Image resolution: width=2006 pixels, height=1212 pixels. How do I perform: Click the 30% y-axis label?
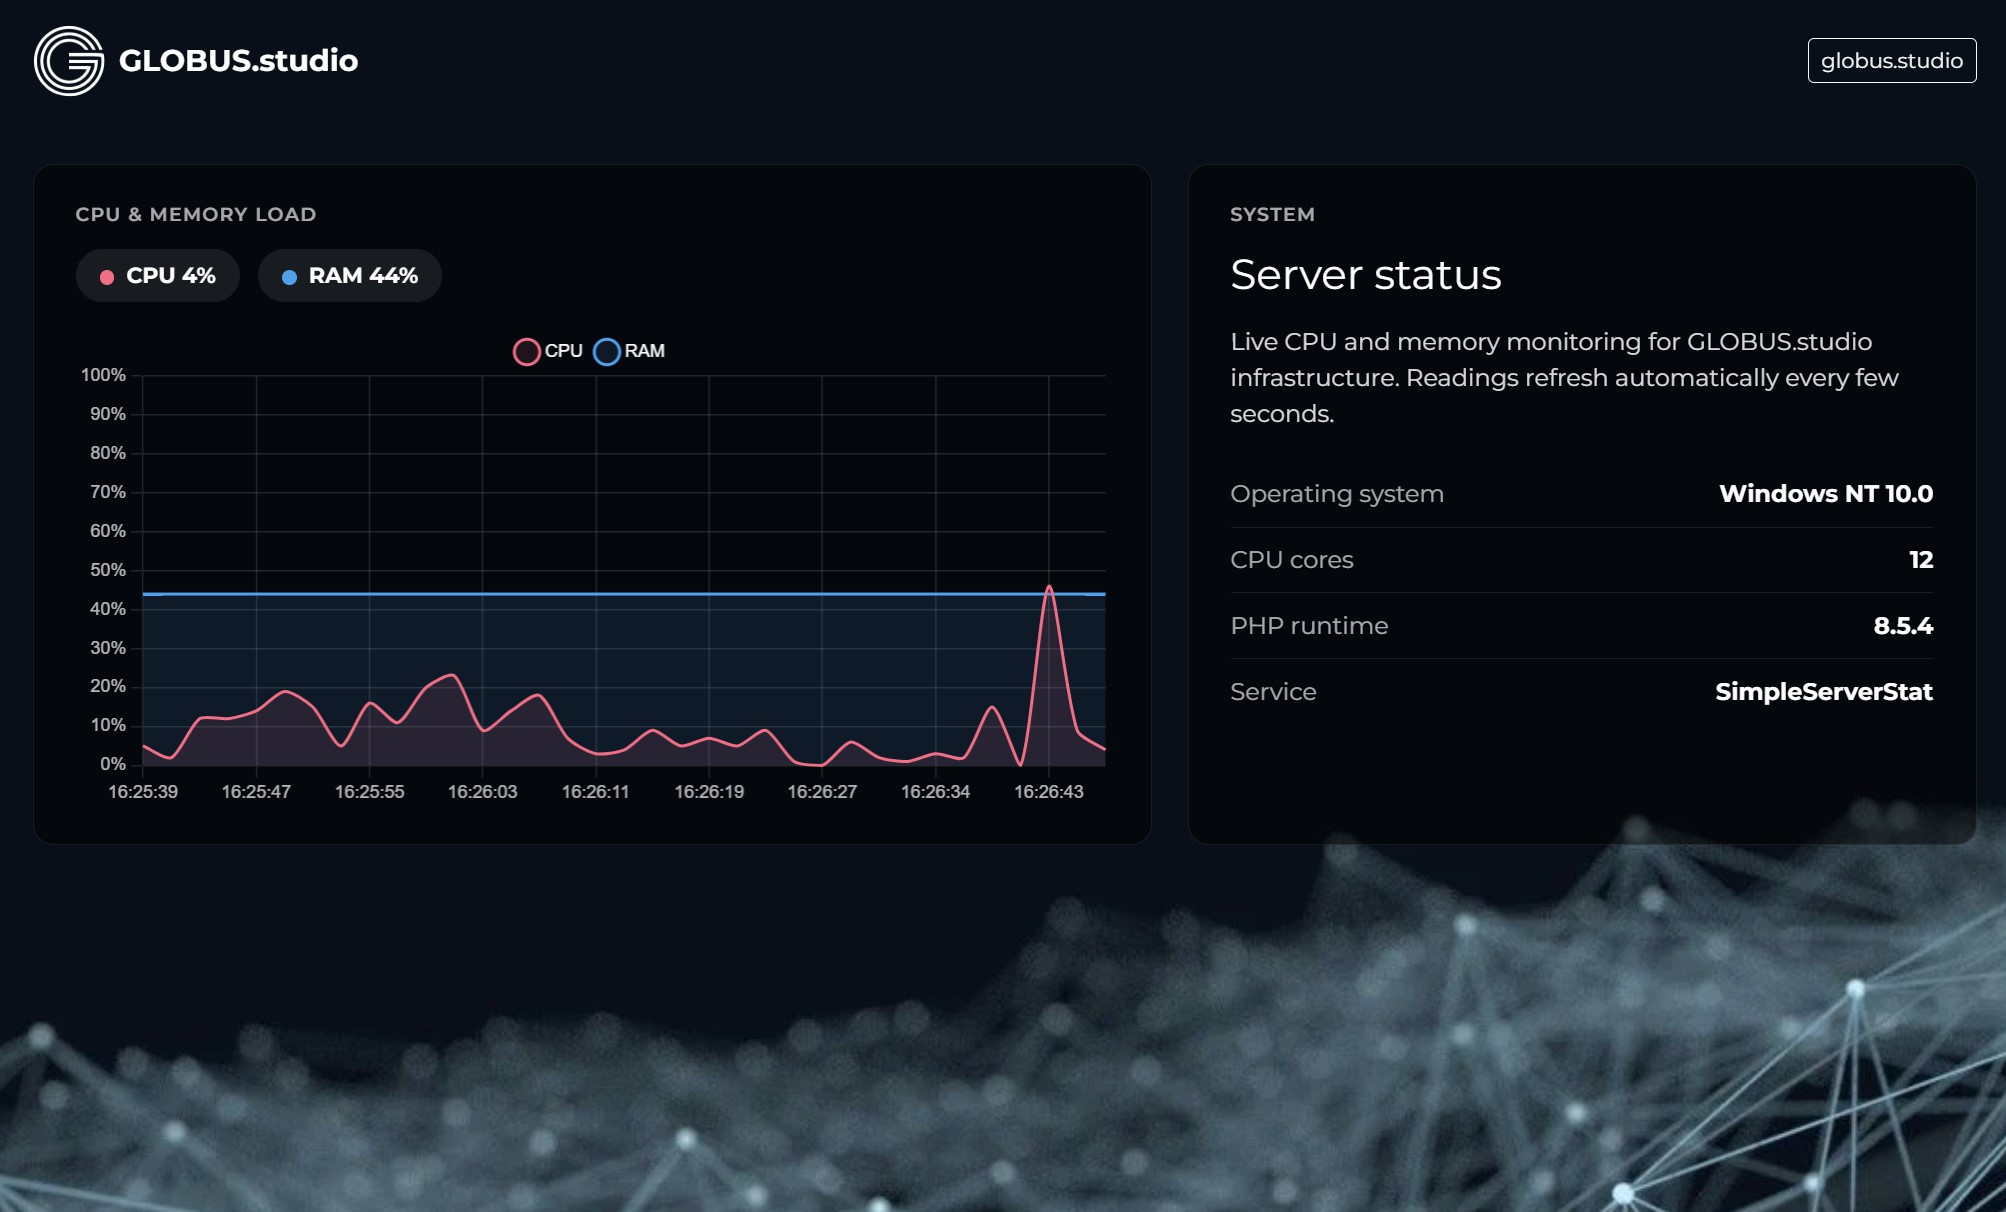tap(108, 648)
